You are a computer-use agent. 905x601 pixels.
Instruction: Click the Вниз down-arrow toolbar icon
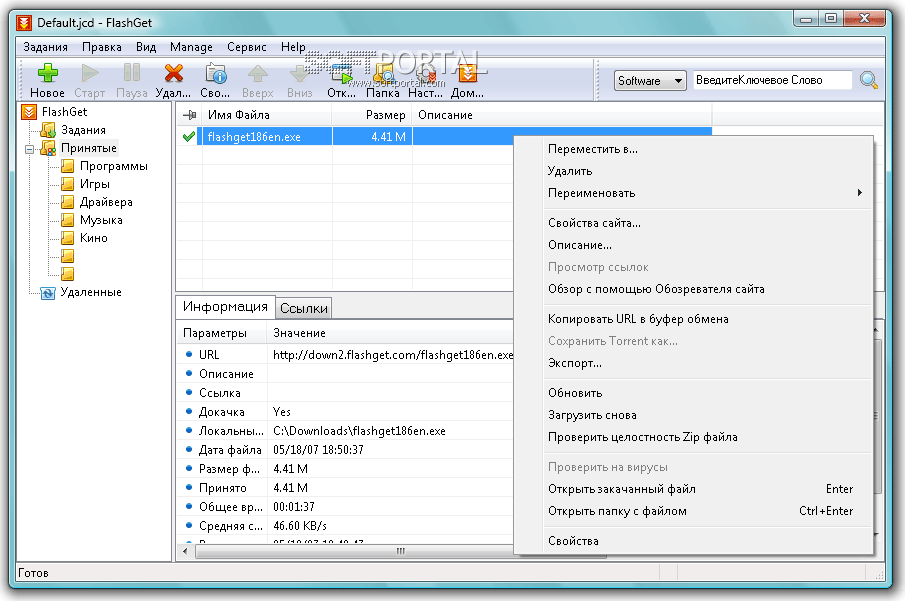[x=300, y=73]
